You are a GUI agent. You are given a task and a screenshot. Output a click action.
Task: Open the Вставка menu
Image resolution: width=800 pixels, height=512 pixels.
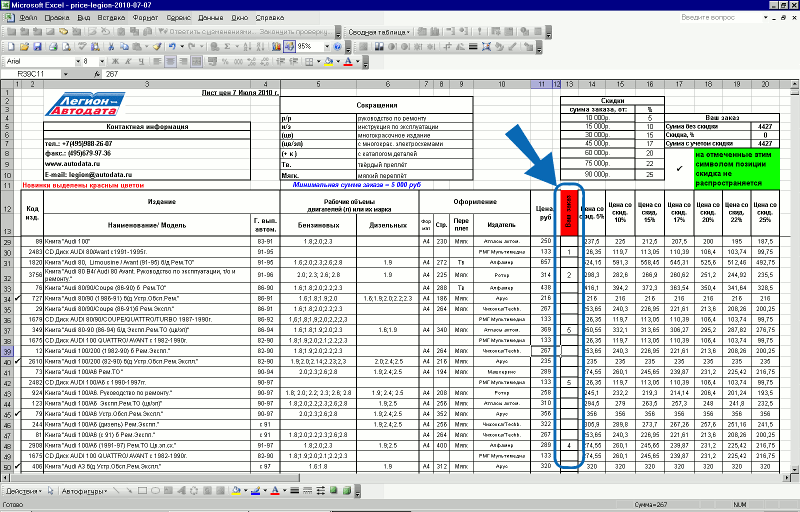pos(111,17)
